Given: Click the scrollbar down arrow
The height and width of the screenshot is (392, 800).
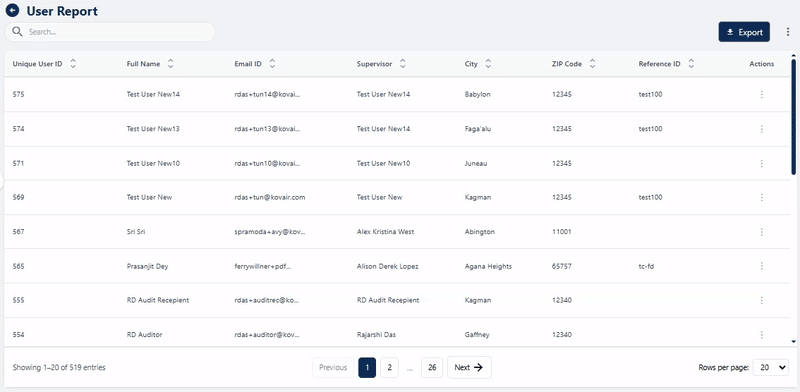Looking at the screenshot, I should tap(793, 341).
